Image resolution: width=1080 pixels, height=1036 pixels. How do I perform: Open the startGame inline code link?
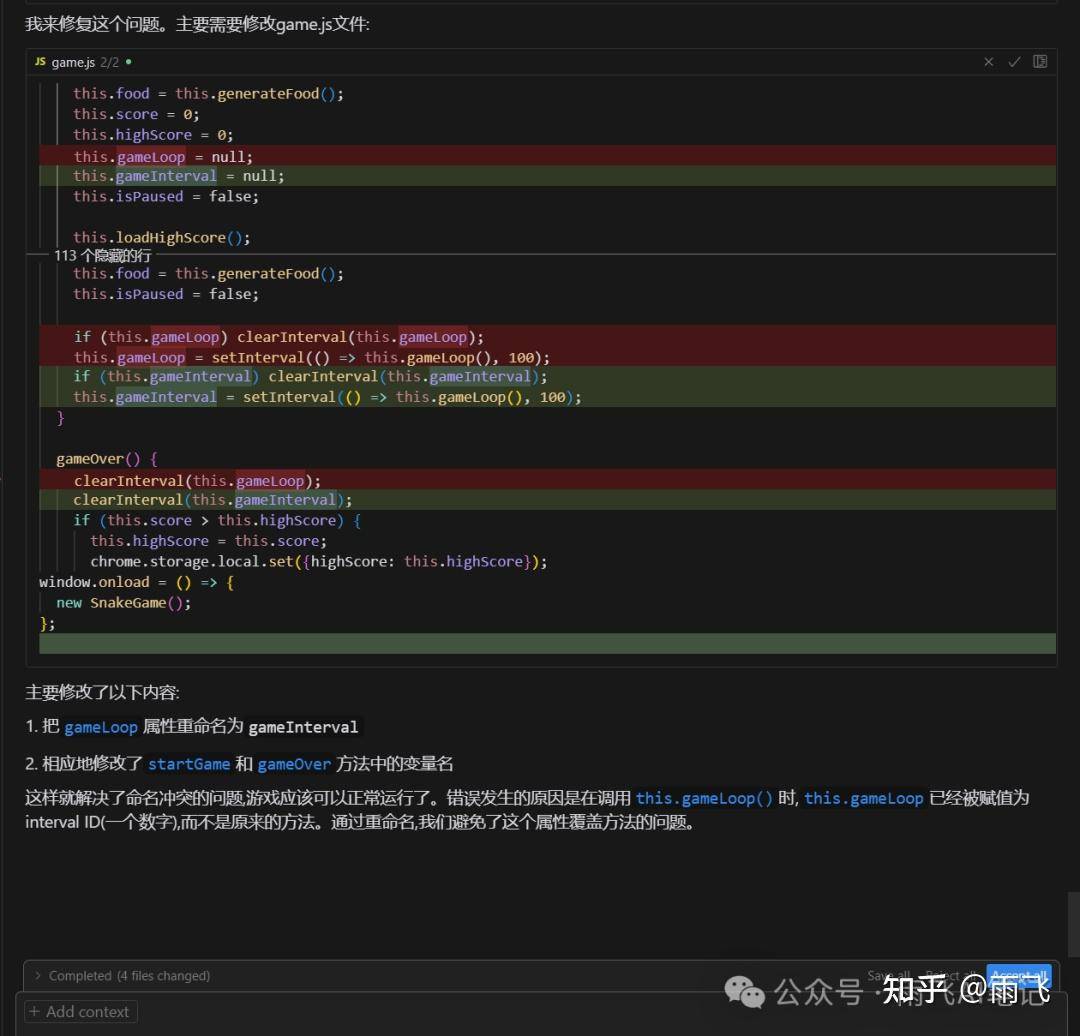coord(189,764)
